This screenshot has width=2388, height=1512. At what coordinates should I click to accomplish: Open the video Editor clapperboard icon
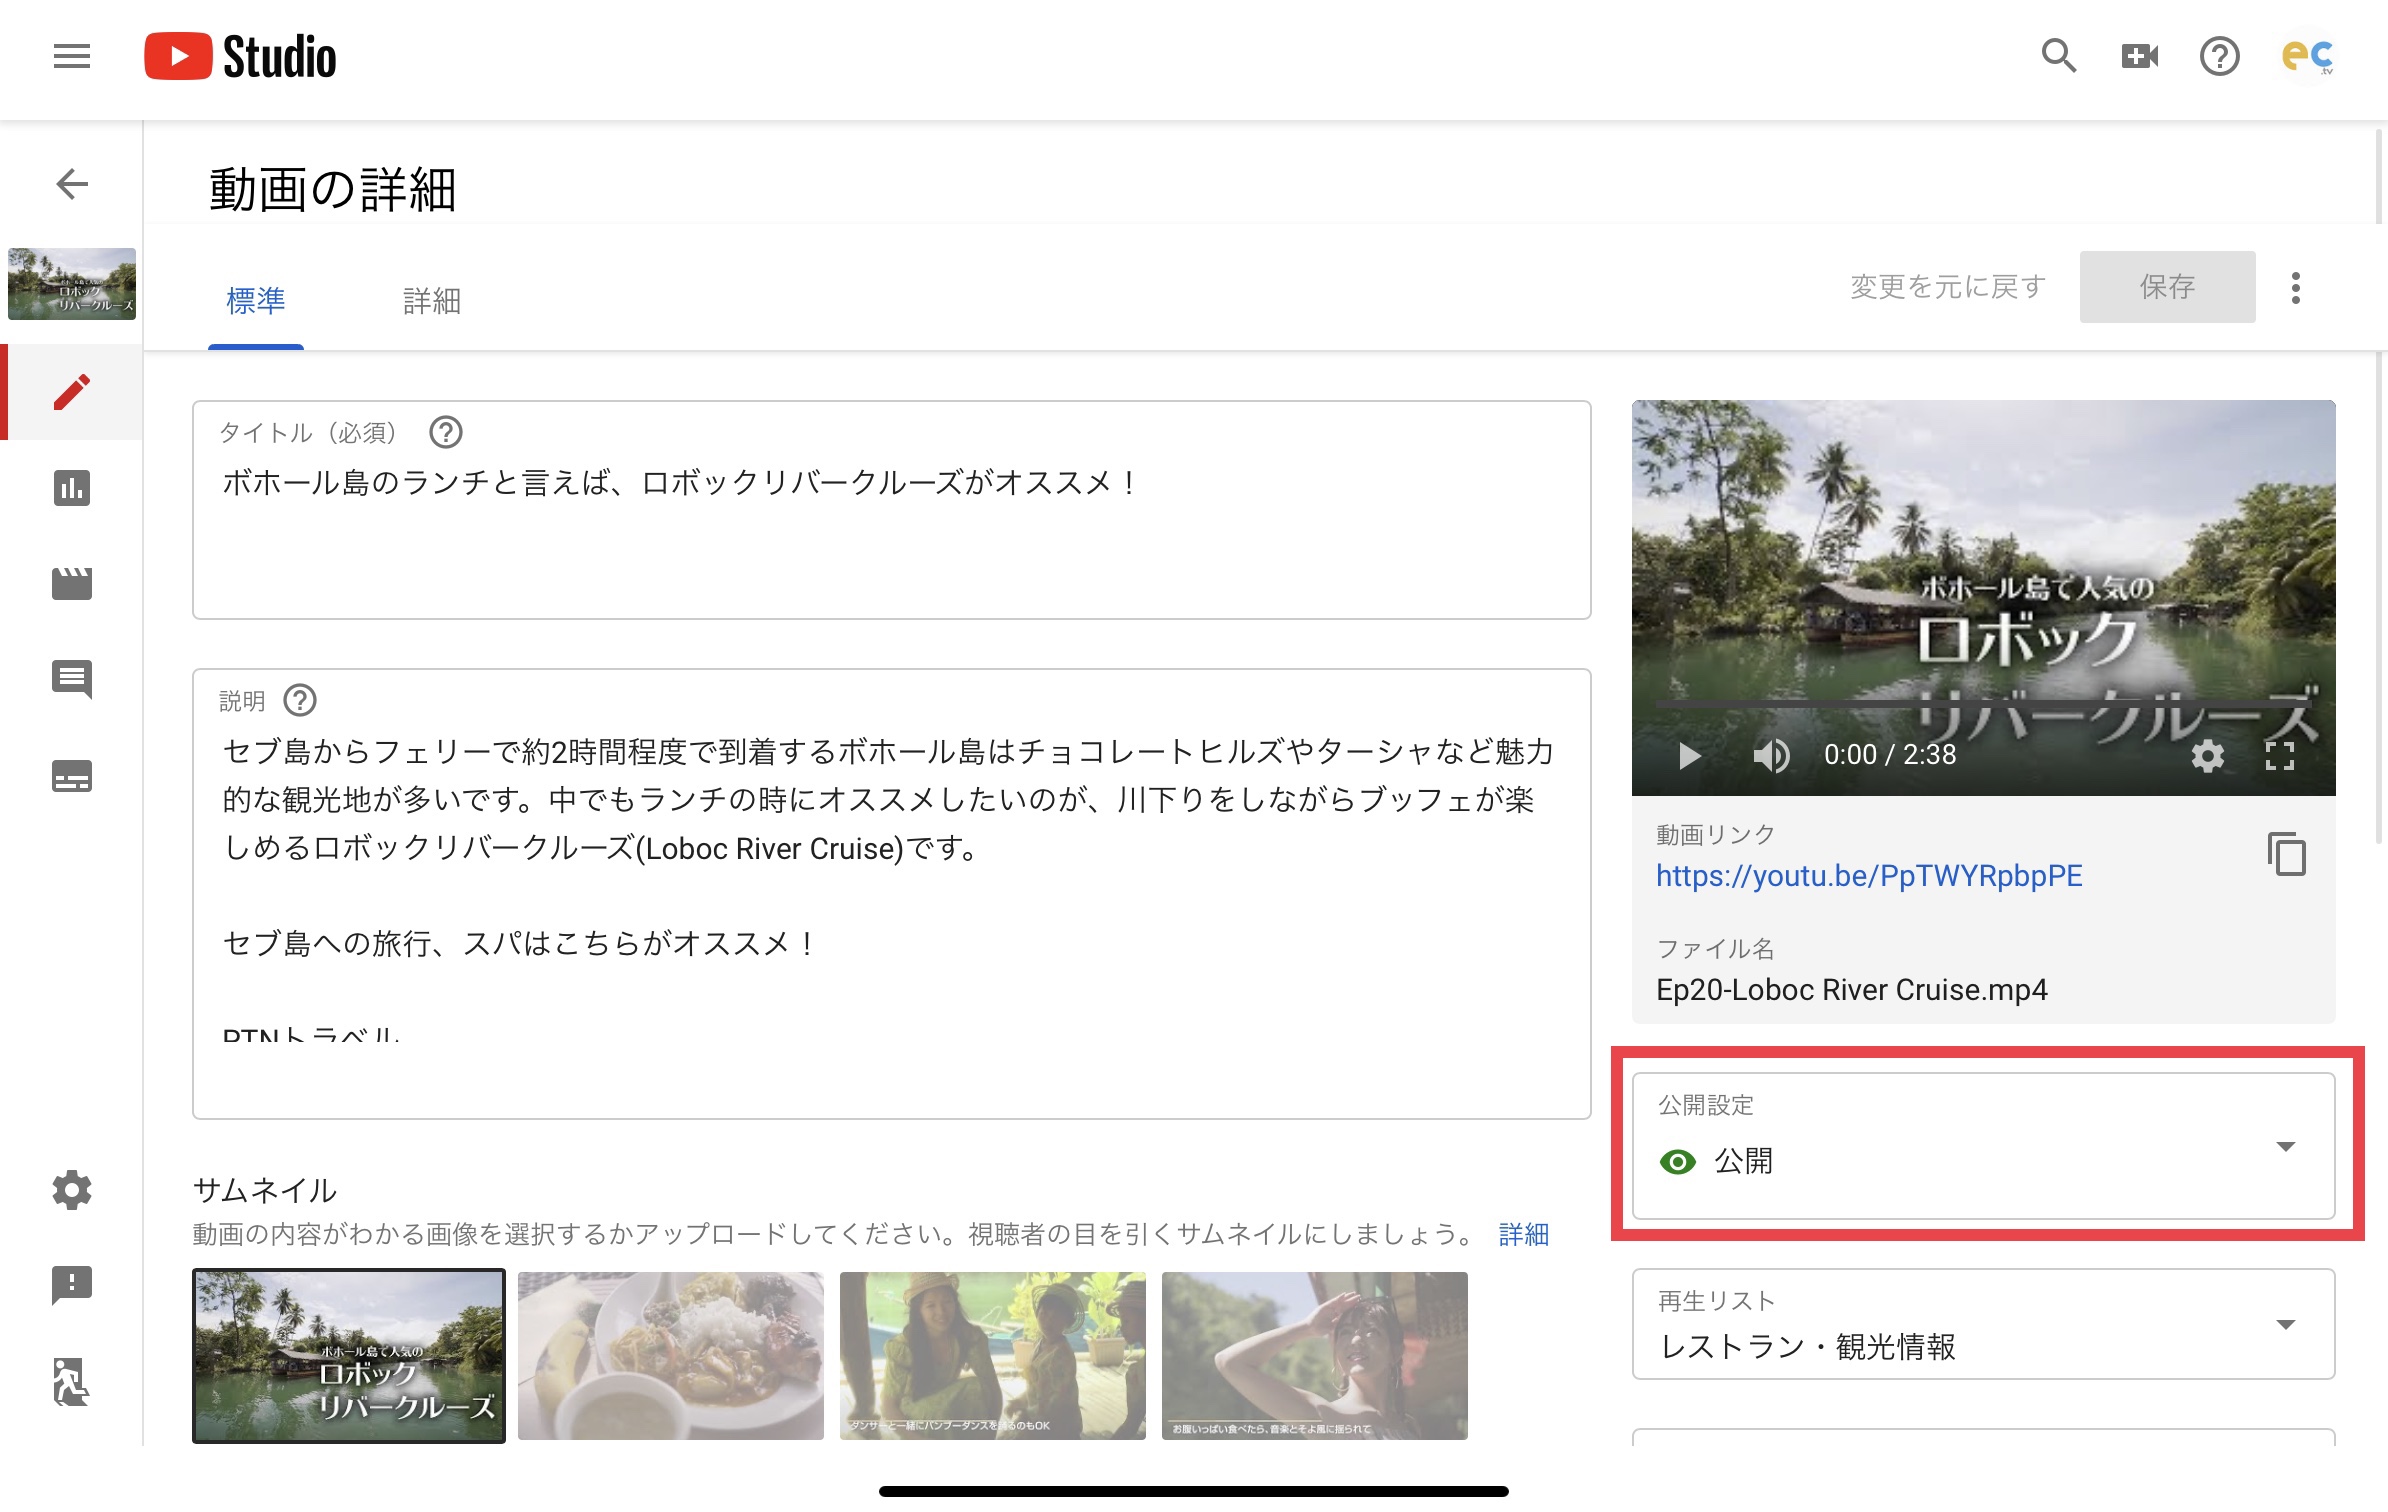(72, 583)
